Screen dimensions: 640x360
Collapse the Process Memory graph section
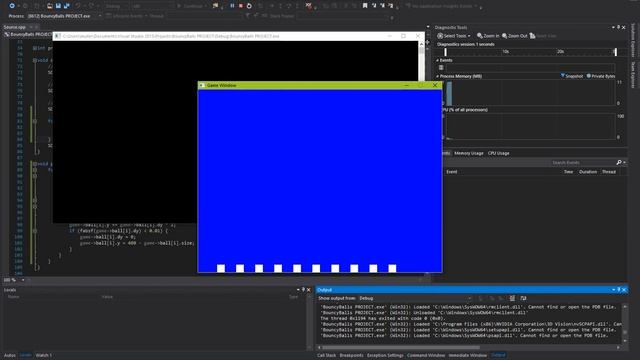point(437,76)
